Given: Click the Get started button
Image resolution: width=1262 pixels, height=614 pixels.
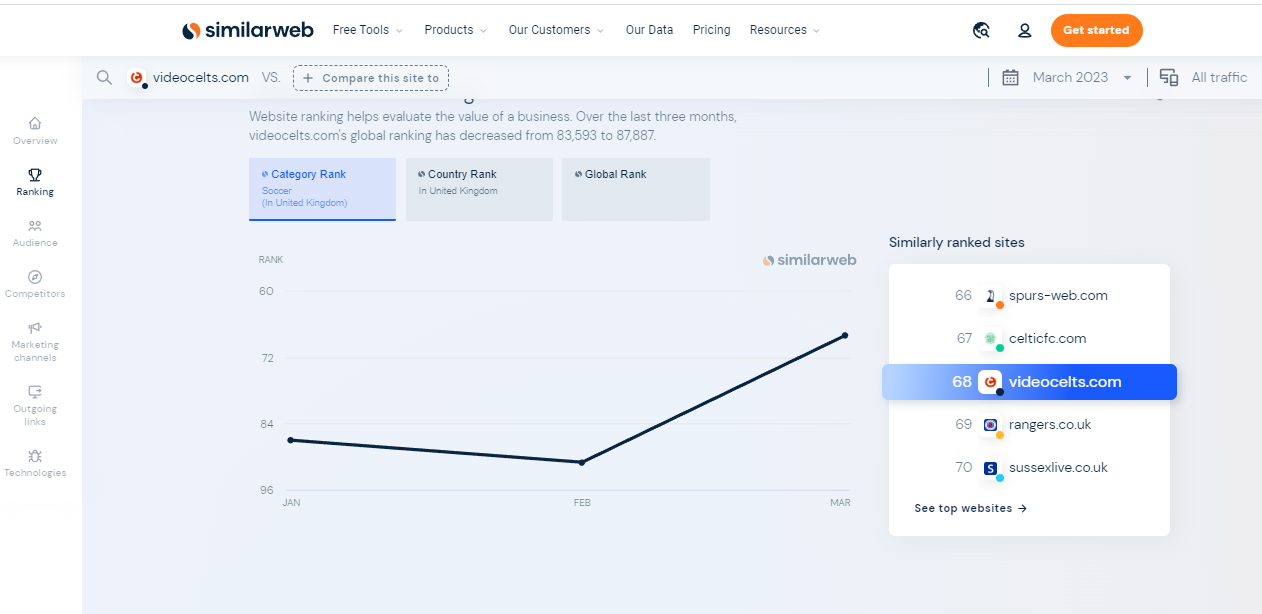Looking at the screenshot, I should 1096,31.
